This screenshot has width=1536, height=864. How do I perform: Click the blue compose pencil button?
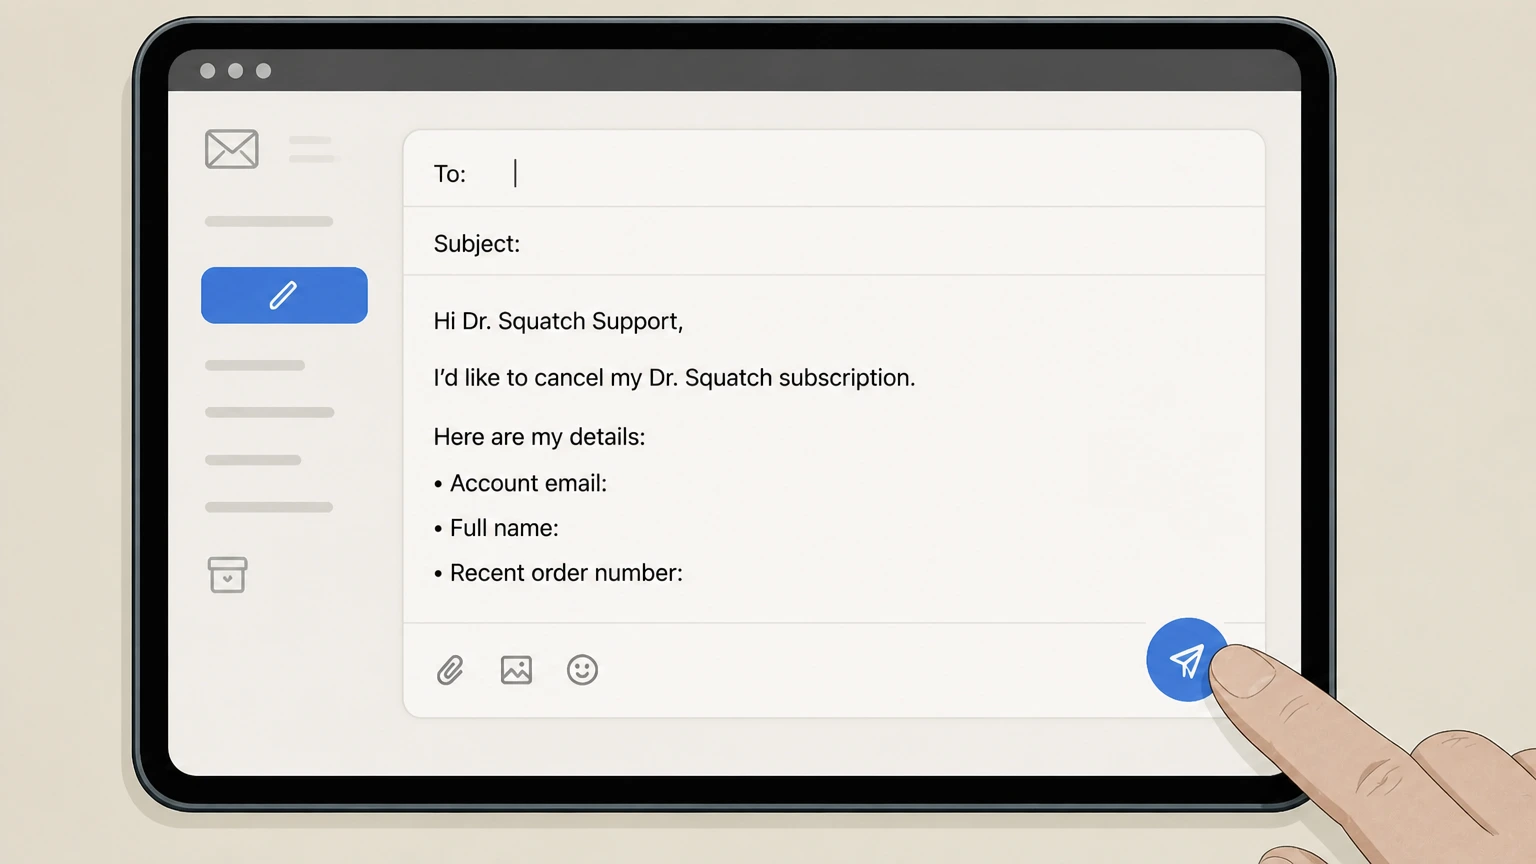coord(284,295)
